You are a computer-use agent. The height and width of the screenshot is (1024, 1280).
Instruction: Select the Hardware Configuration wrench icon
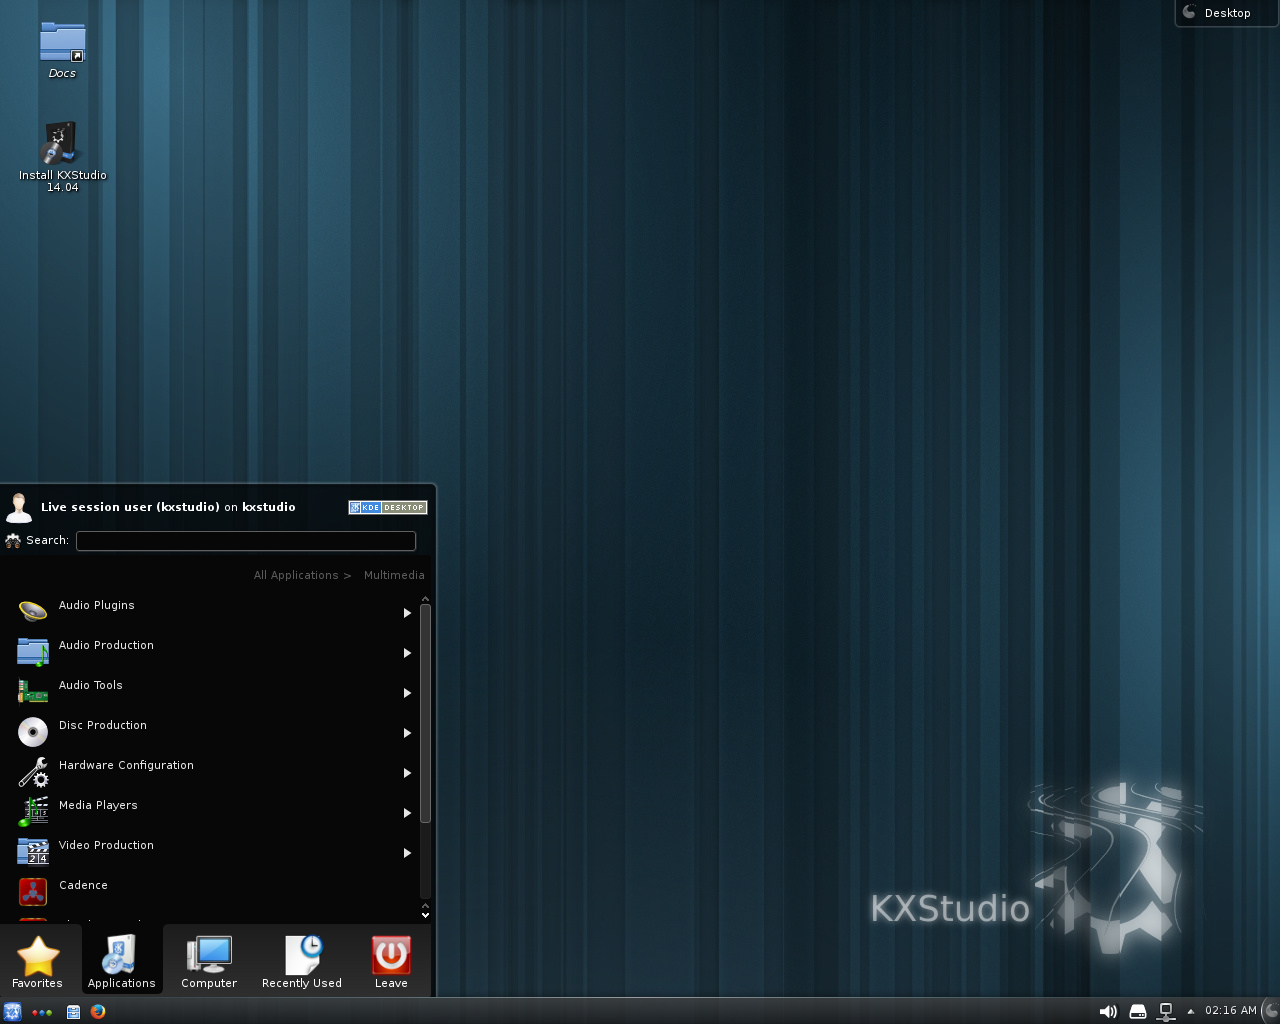pos(32,771)
